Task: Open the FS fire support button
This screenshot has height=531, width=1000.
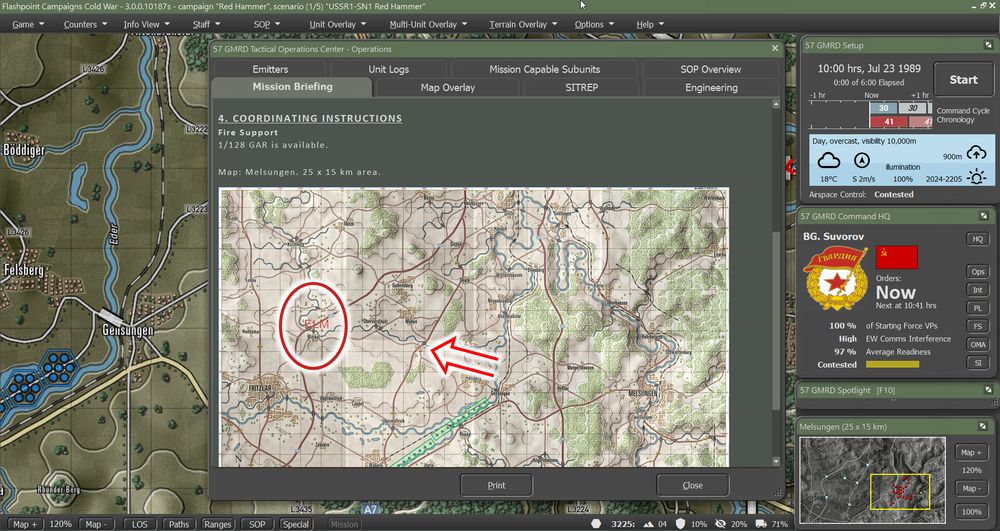Action: (977, 326)
